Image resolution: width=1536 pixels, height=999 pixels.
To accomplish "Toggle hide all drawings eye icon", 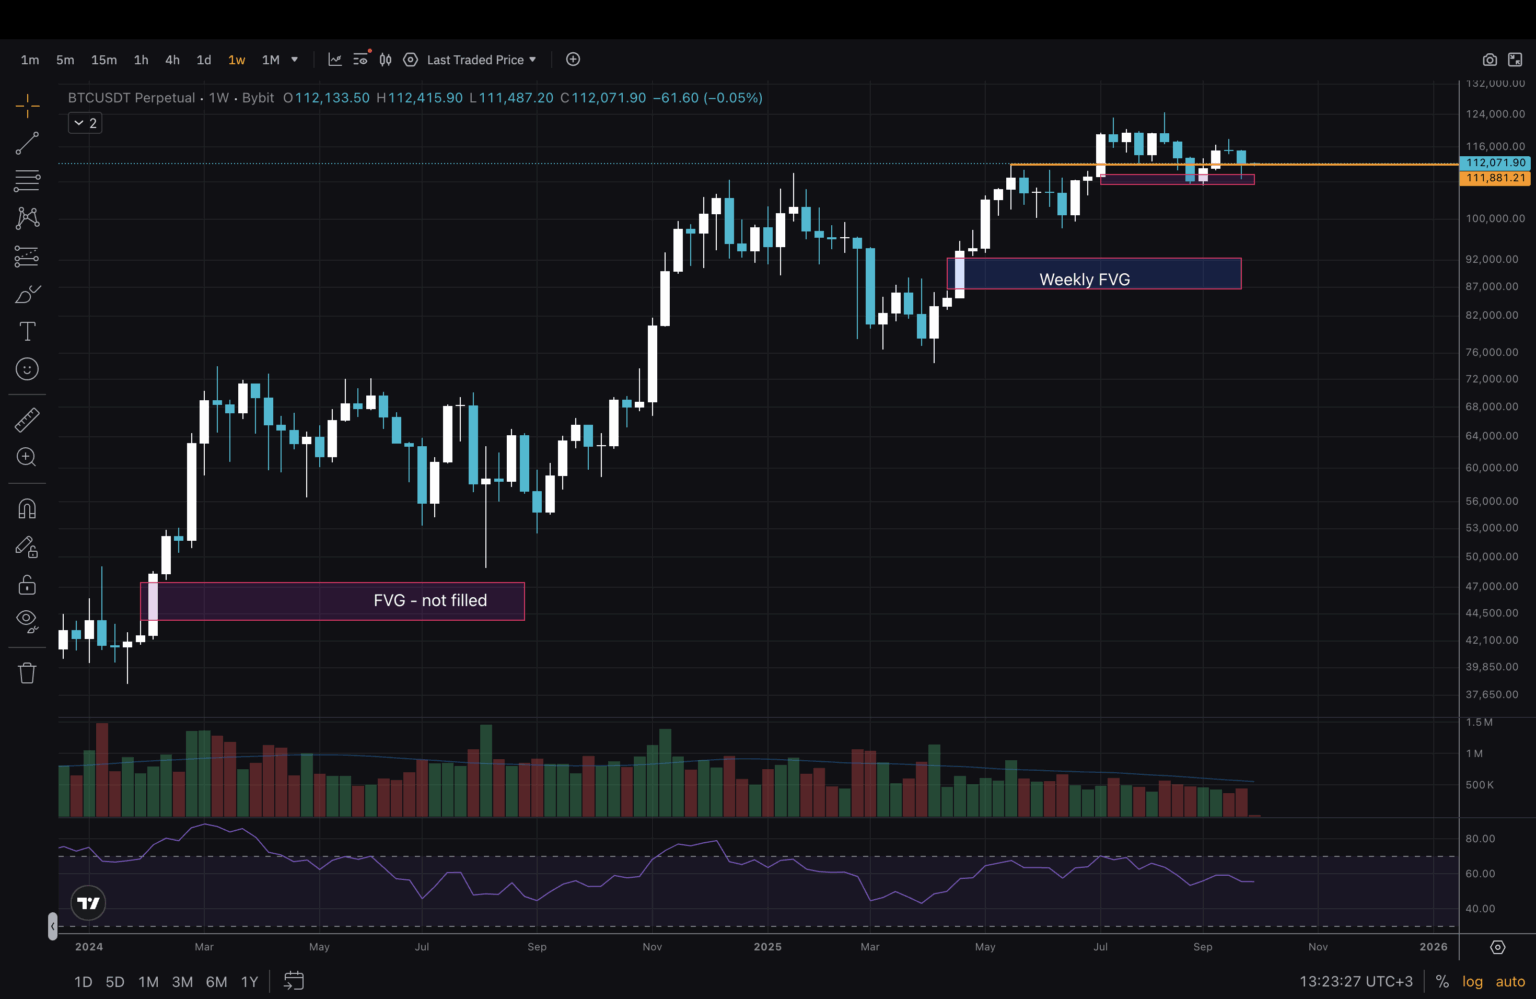I will [27, 621].
